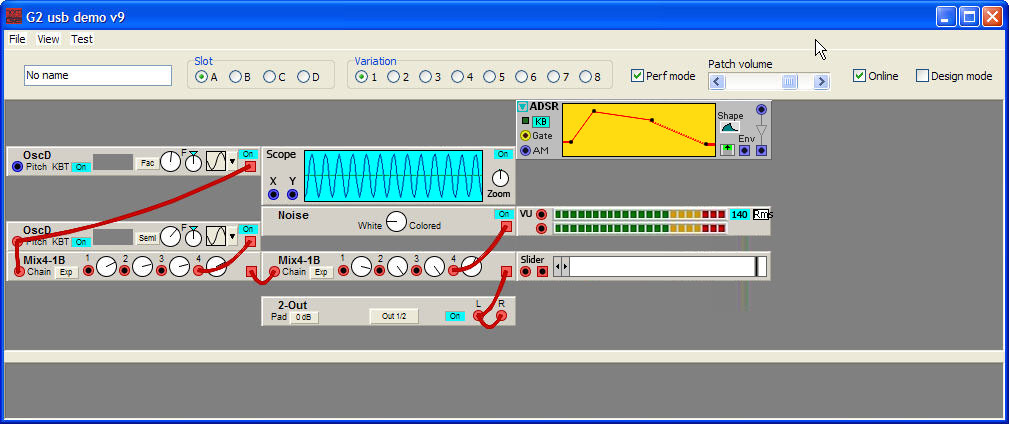Enable the Design mode checkbox
This screenshot has width=1009, height=424.
[922, 76]
